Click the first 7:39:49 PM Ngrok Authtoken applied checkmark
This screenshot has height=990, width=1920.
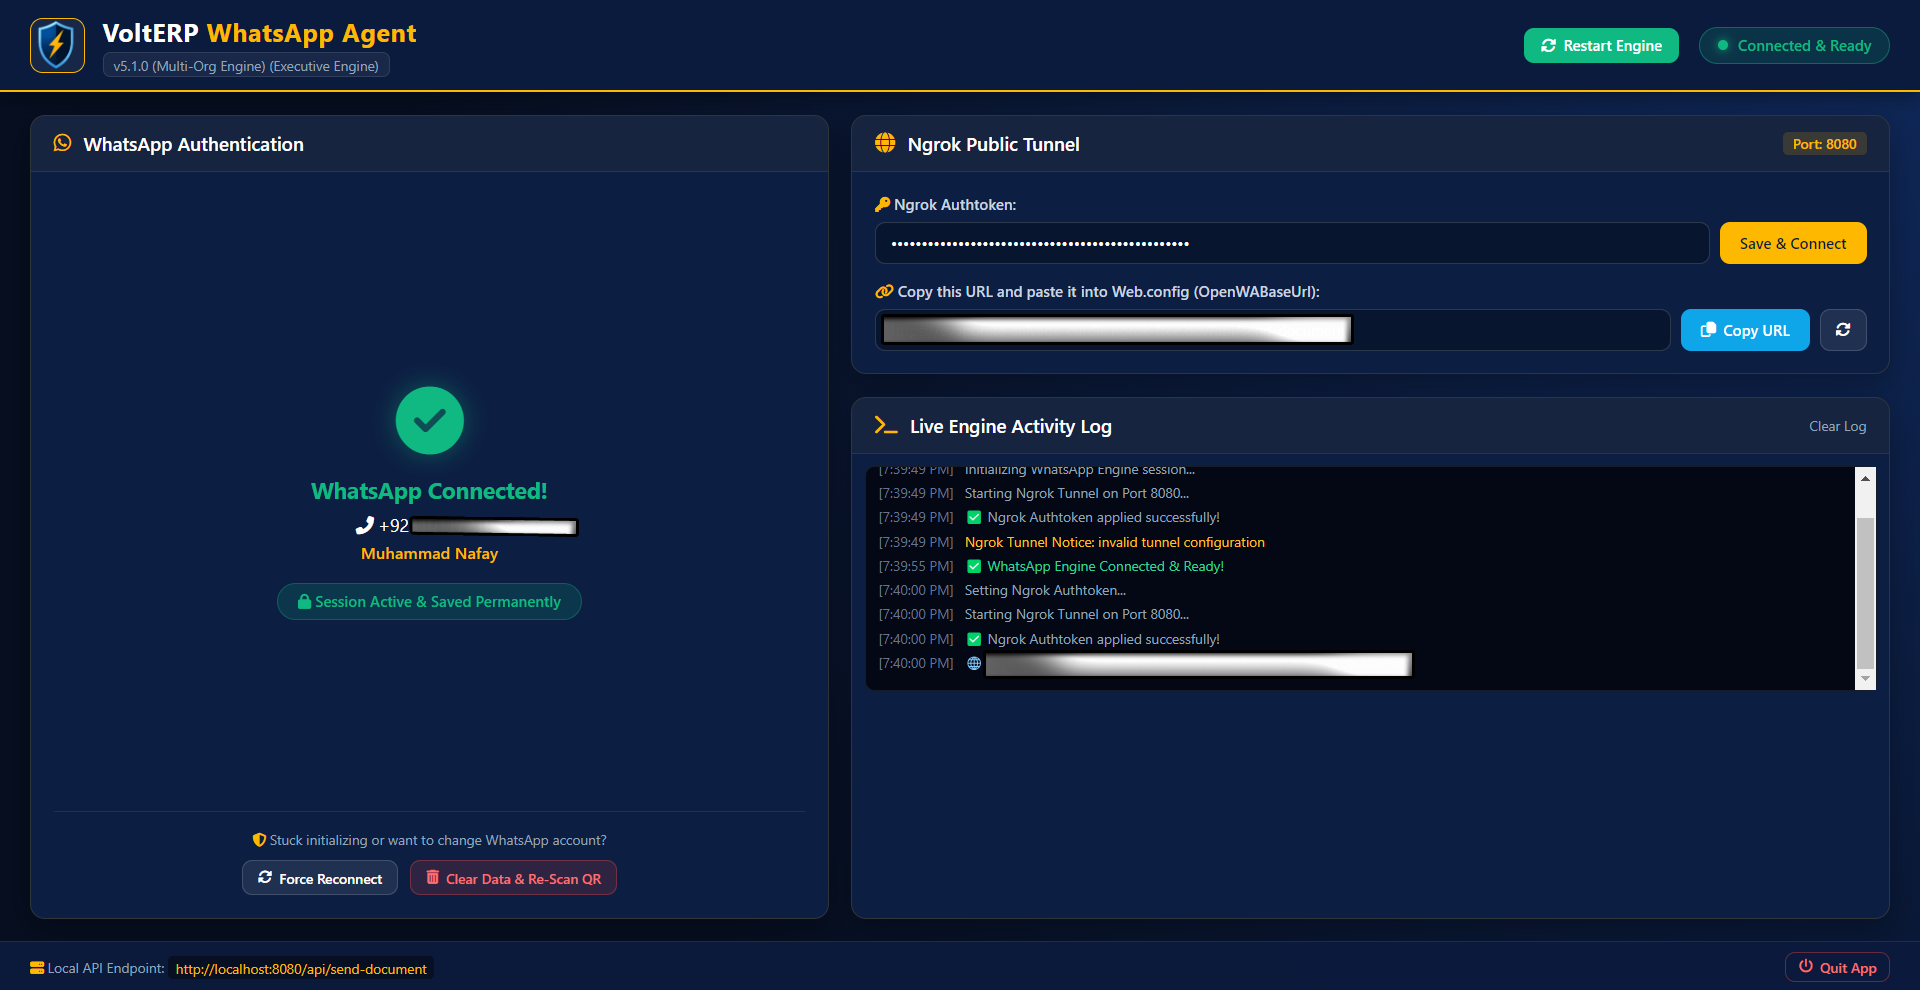(974, 518)
